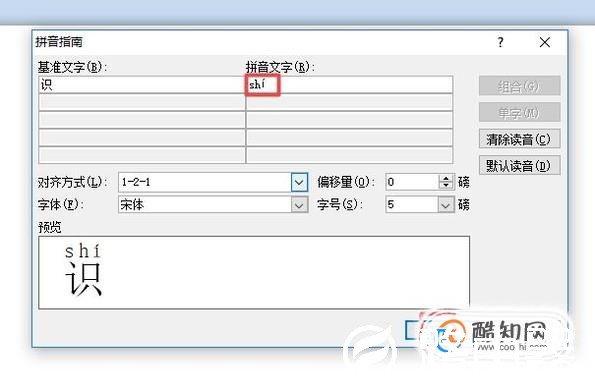
Task: Click the second row of 拼音文字
Action: pyautogui.click(x=349, y=102)
